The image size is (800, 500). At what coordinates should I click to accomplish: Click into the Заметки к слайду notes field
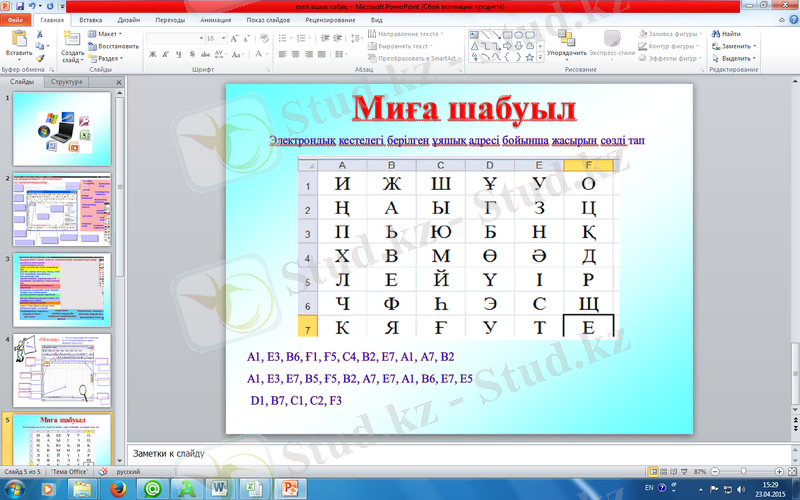[x=458, y=453]
